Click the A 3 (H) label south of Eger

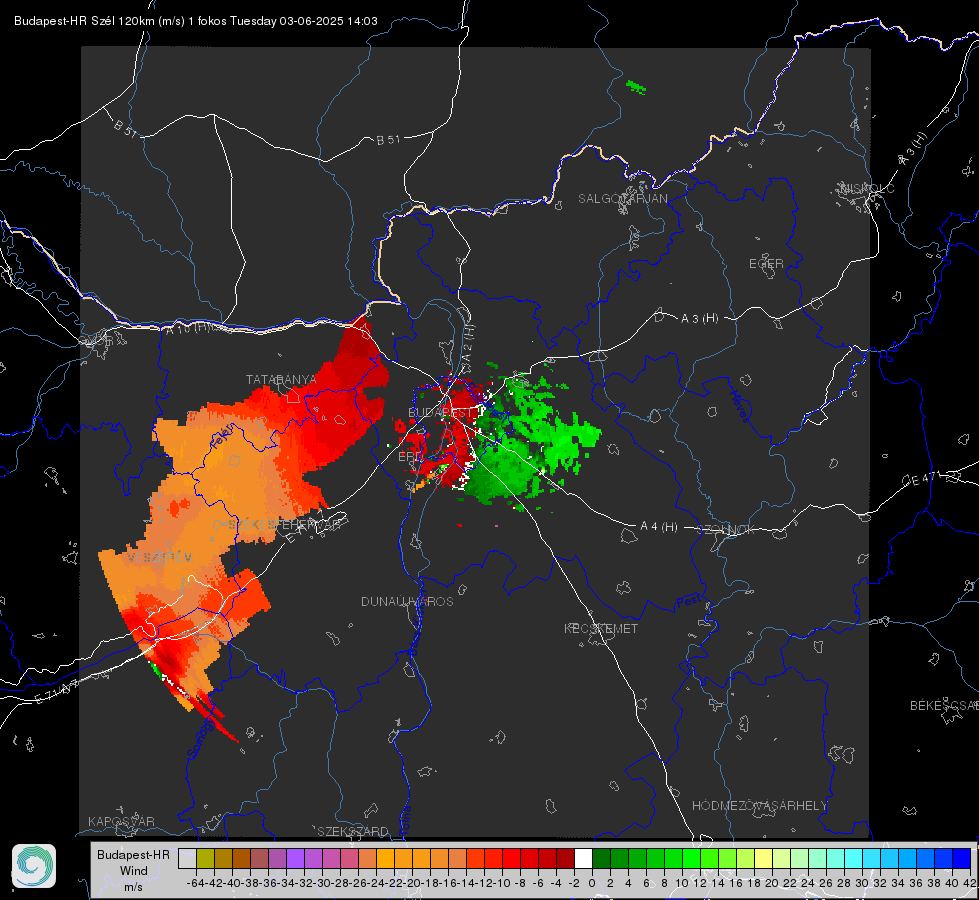point(699,319)
